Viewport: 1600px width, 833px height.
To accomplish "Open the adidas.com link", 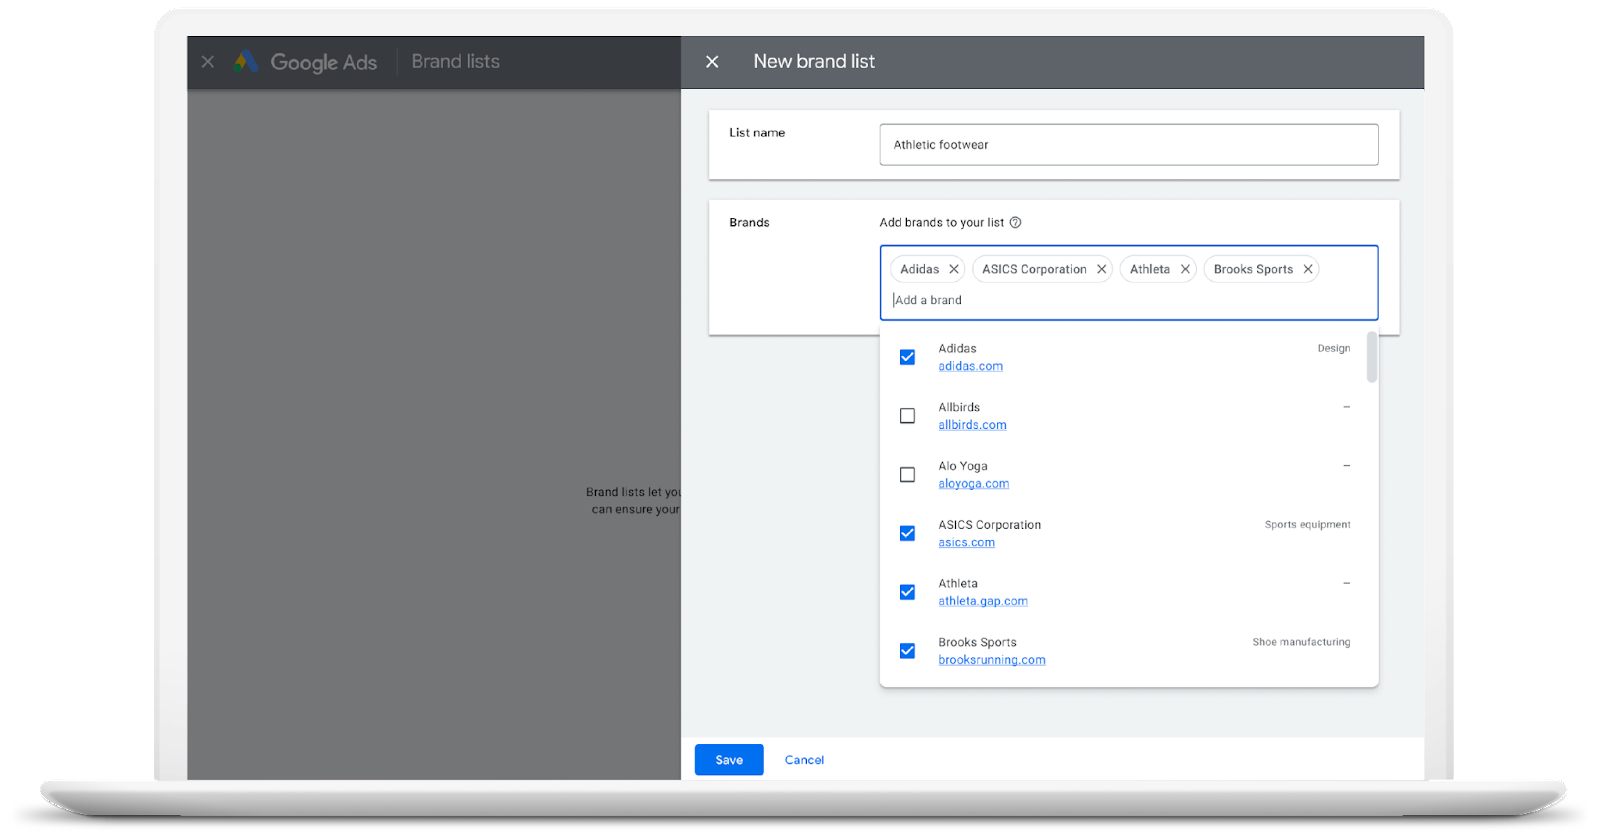I will [970, 367].
